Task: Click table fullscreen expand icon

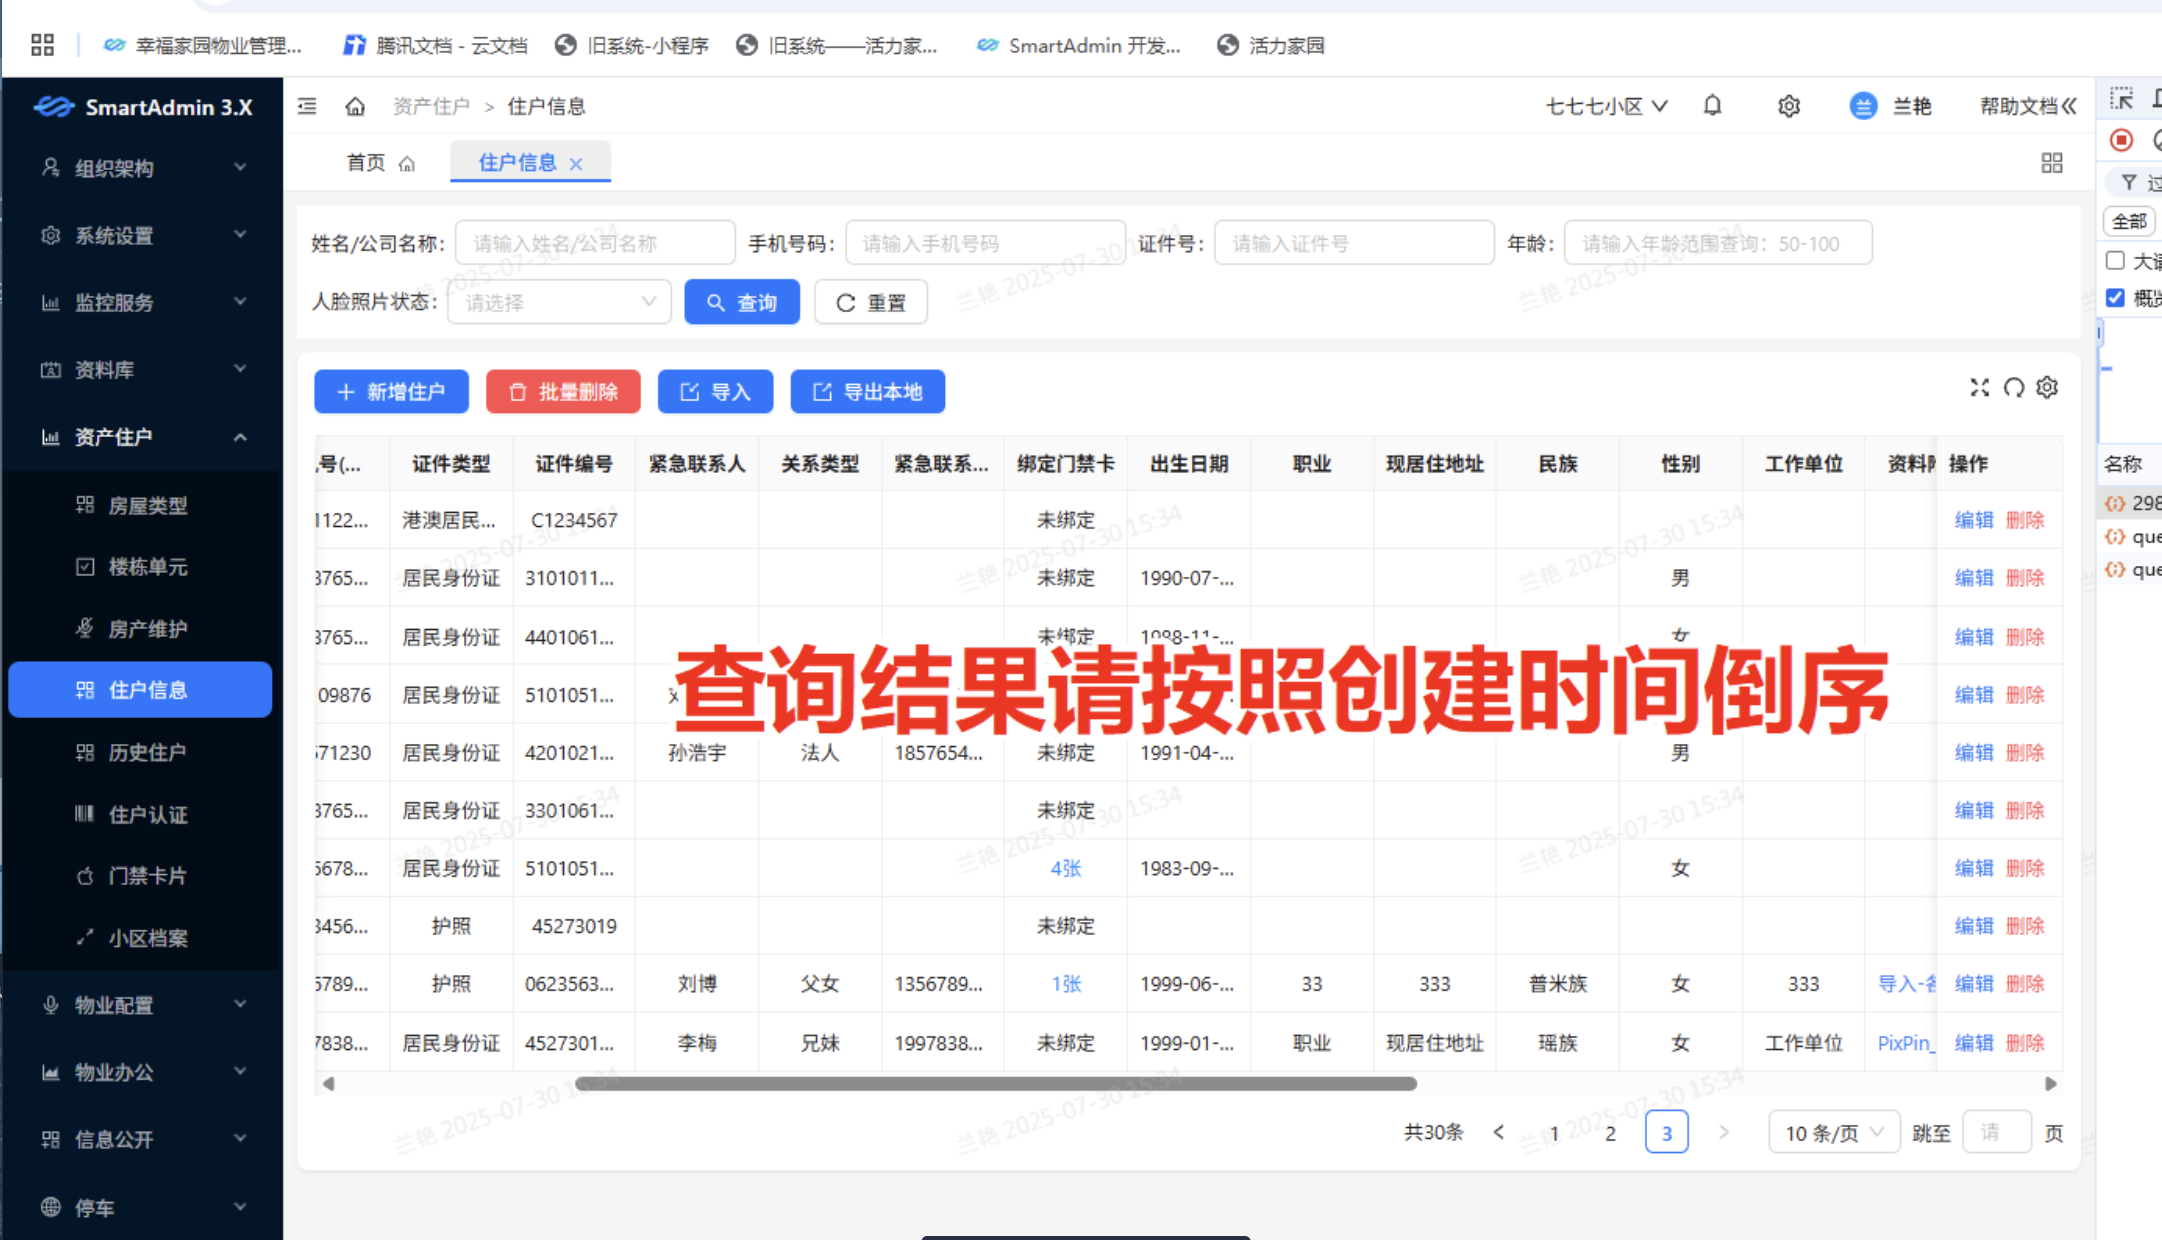Action: tap(1979, 388)
